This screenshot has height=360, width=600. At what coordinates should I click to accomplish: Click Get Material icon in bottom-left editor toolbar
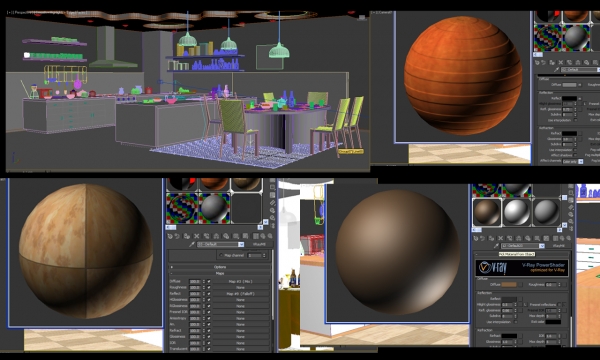pos(170,236)
